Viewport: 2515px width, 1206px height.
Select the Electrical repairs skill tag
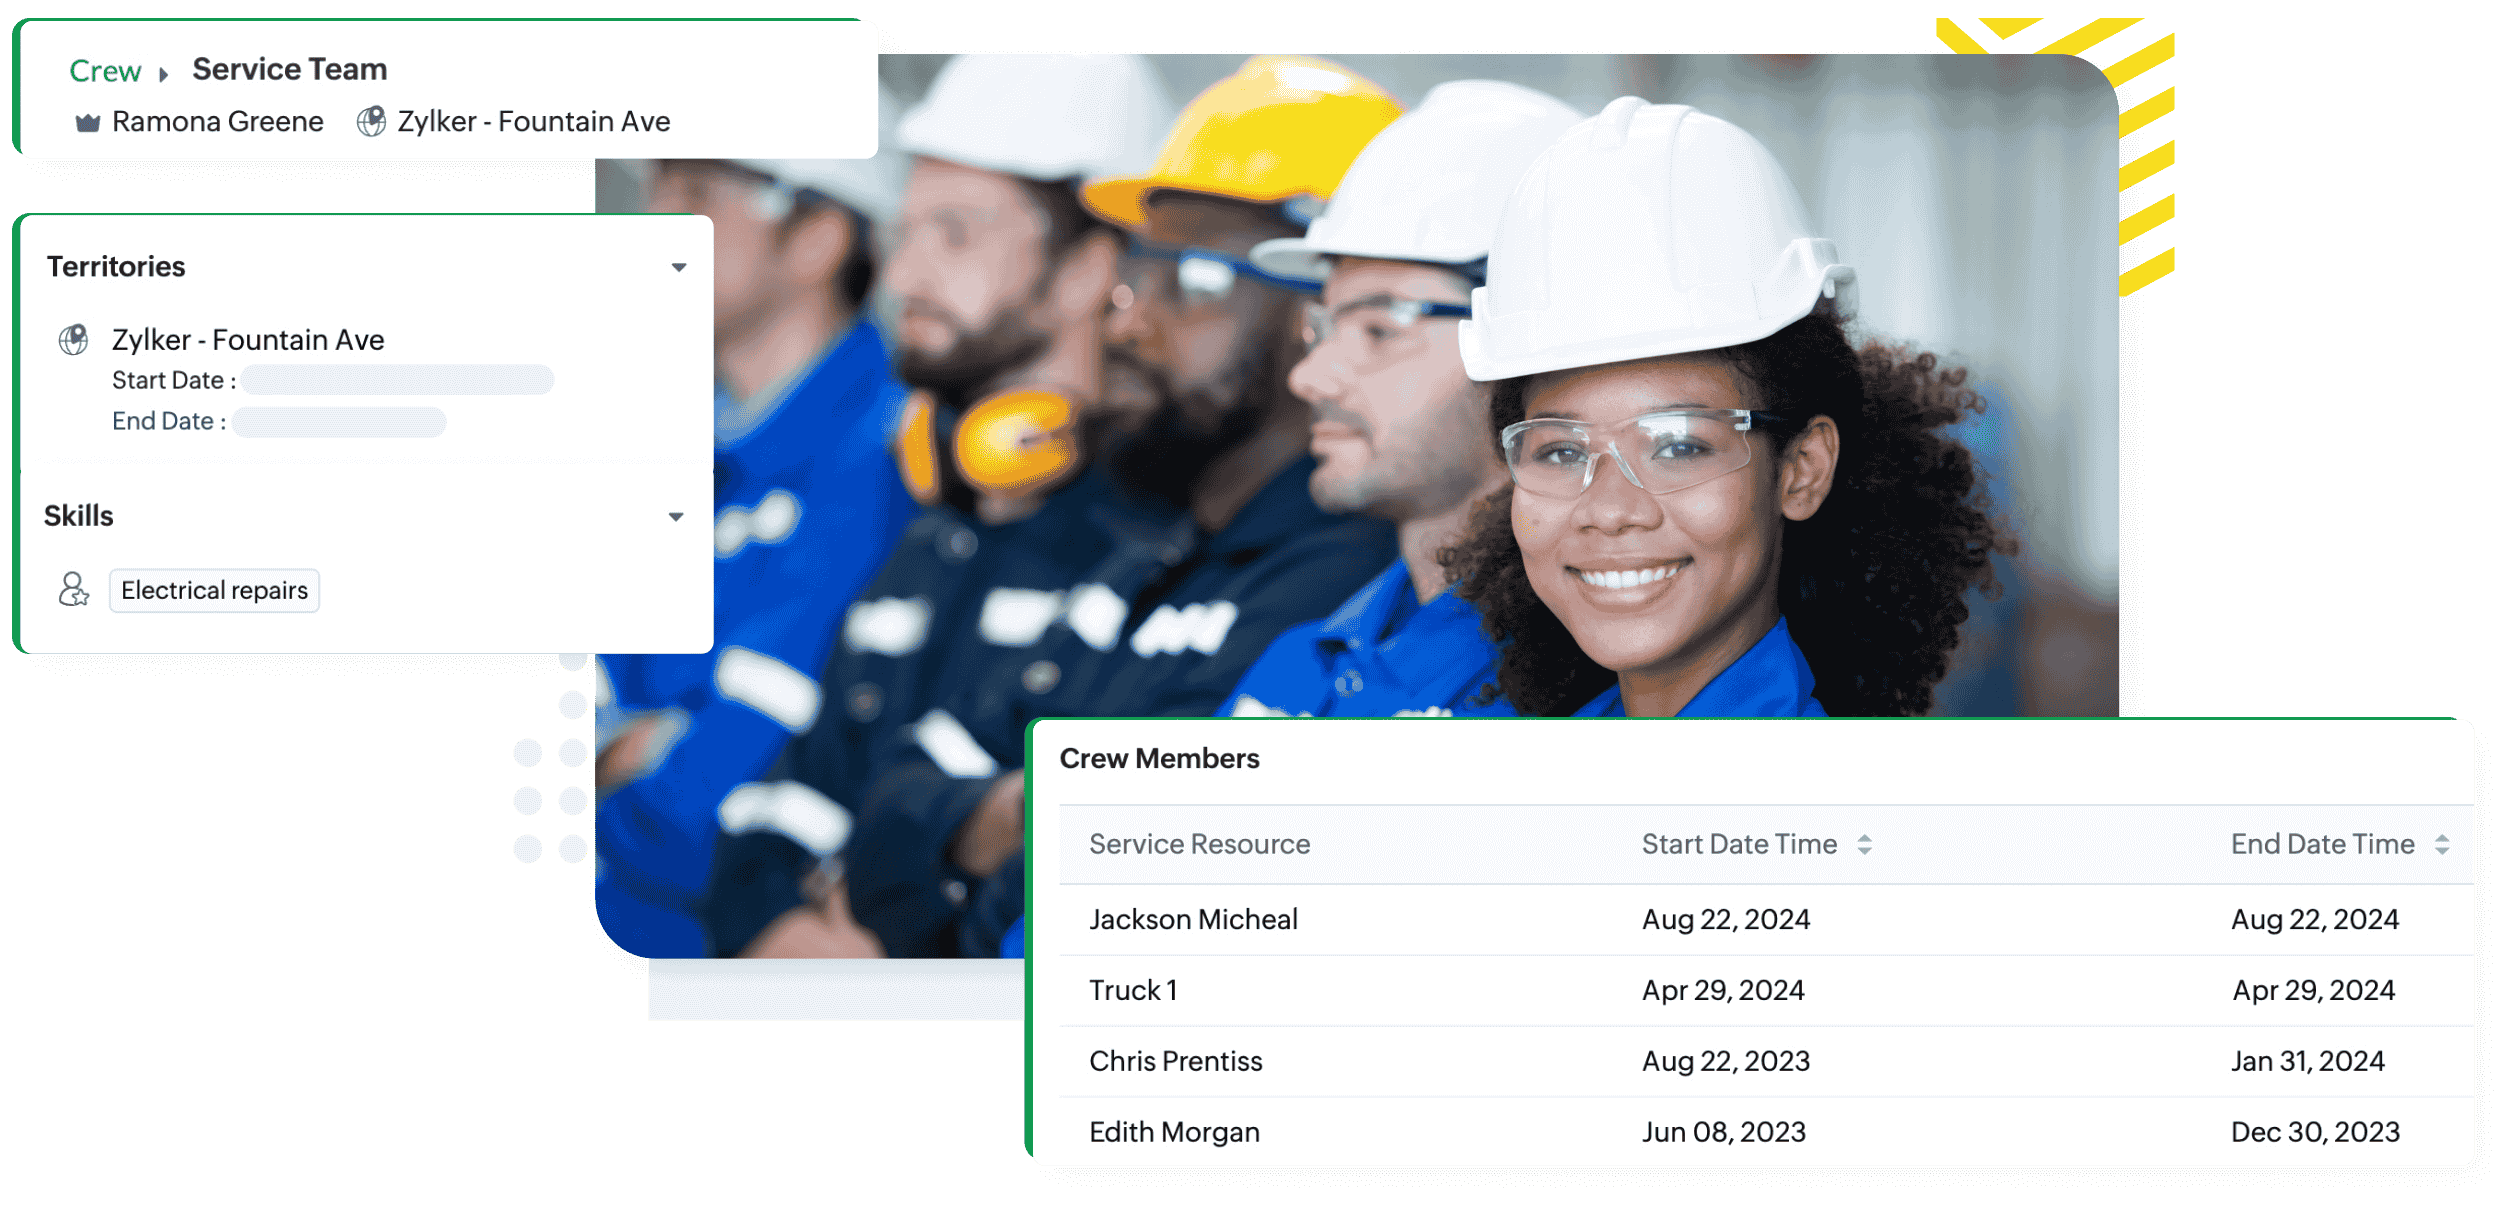214,590
